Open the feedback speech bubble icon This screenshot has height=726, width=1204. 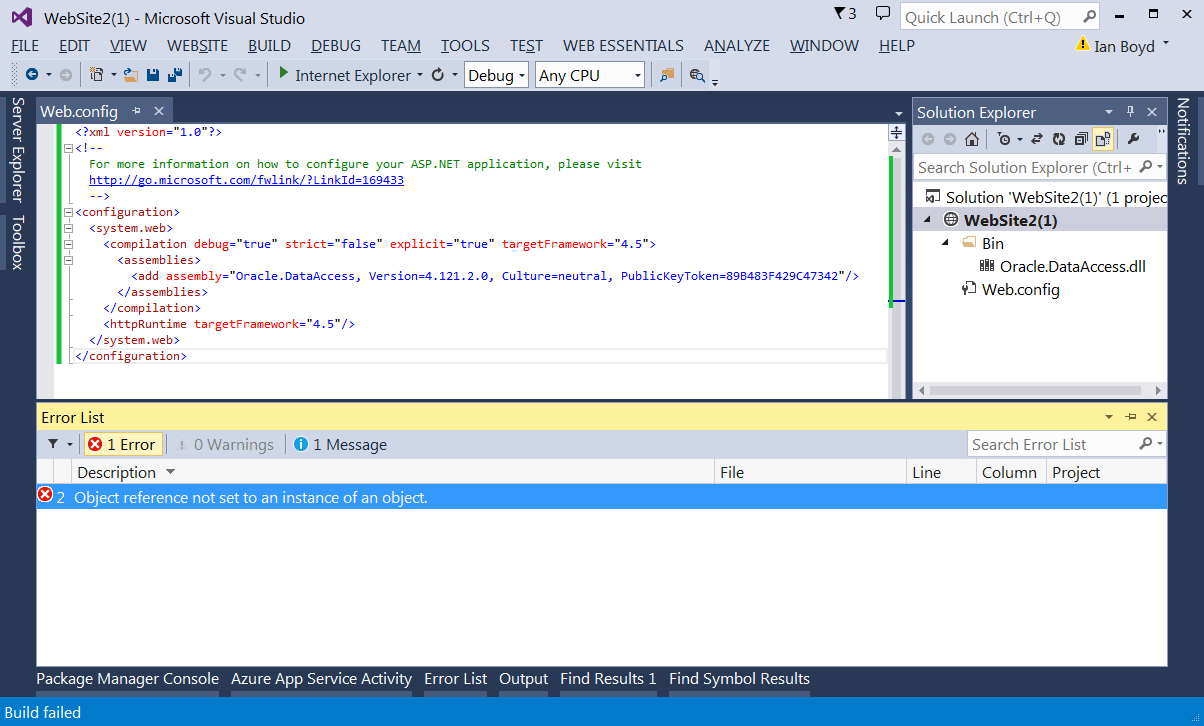(x=882, y=14)
